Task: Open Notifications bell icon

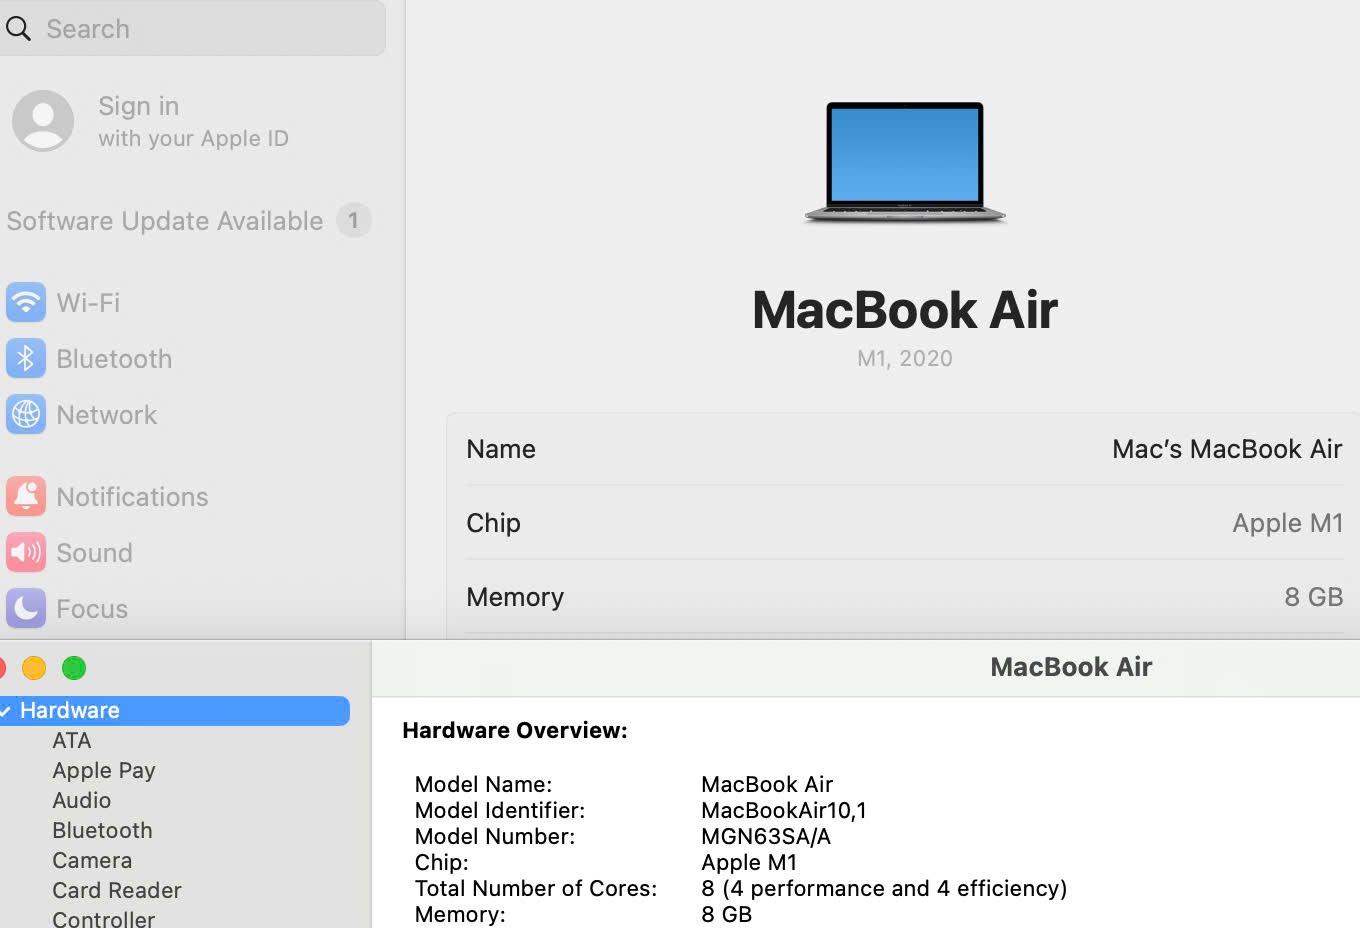Action: point(26,496)
